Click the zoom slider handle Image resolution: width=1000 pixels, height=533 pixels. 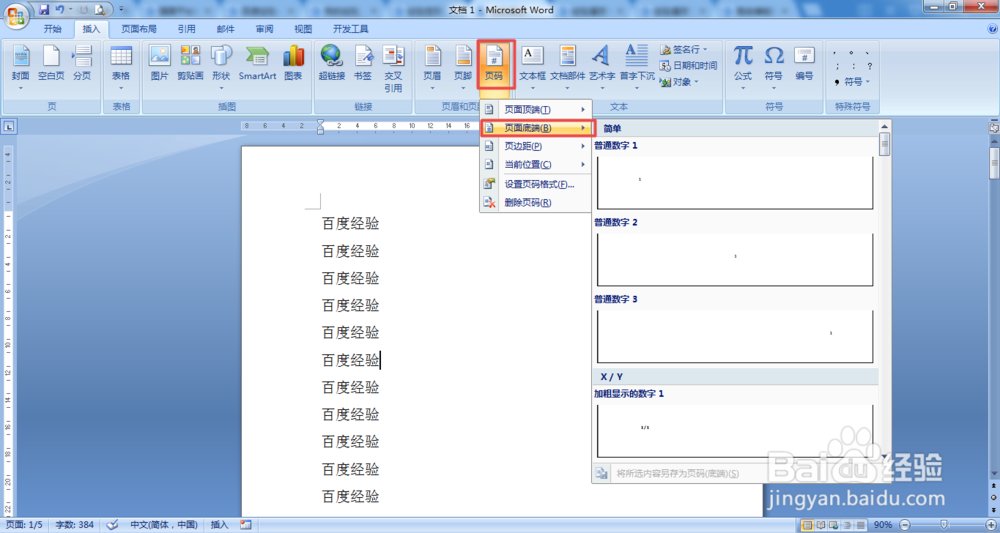point(944,525)
